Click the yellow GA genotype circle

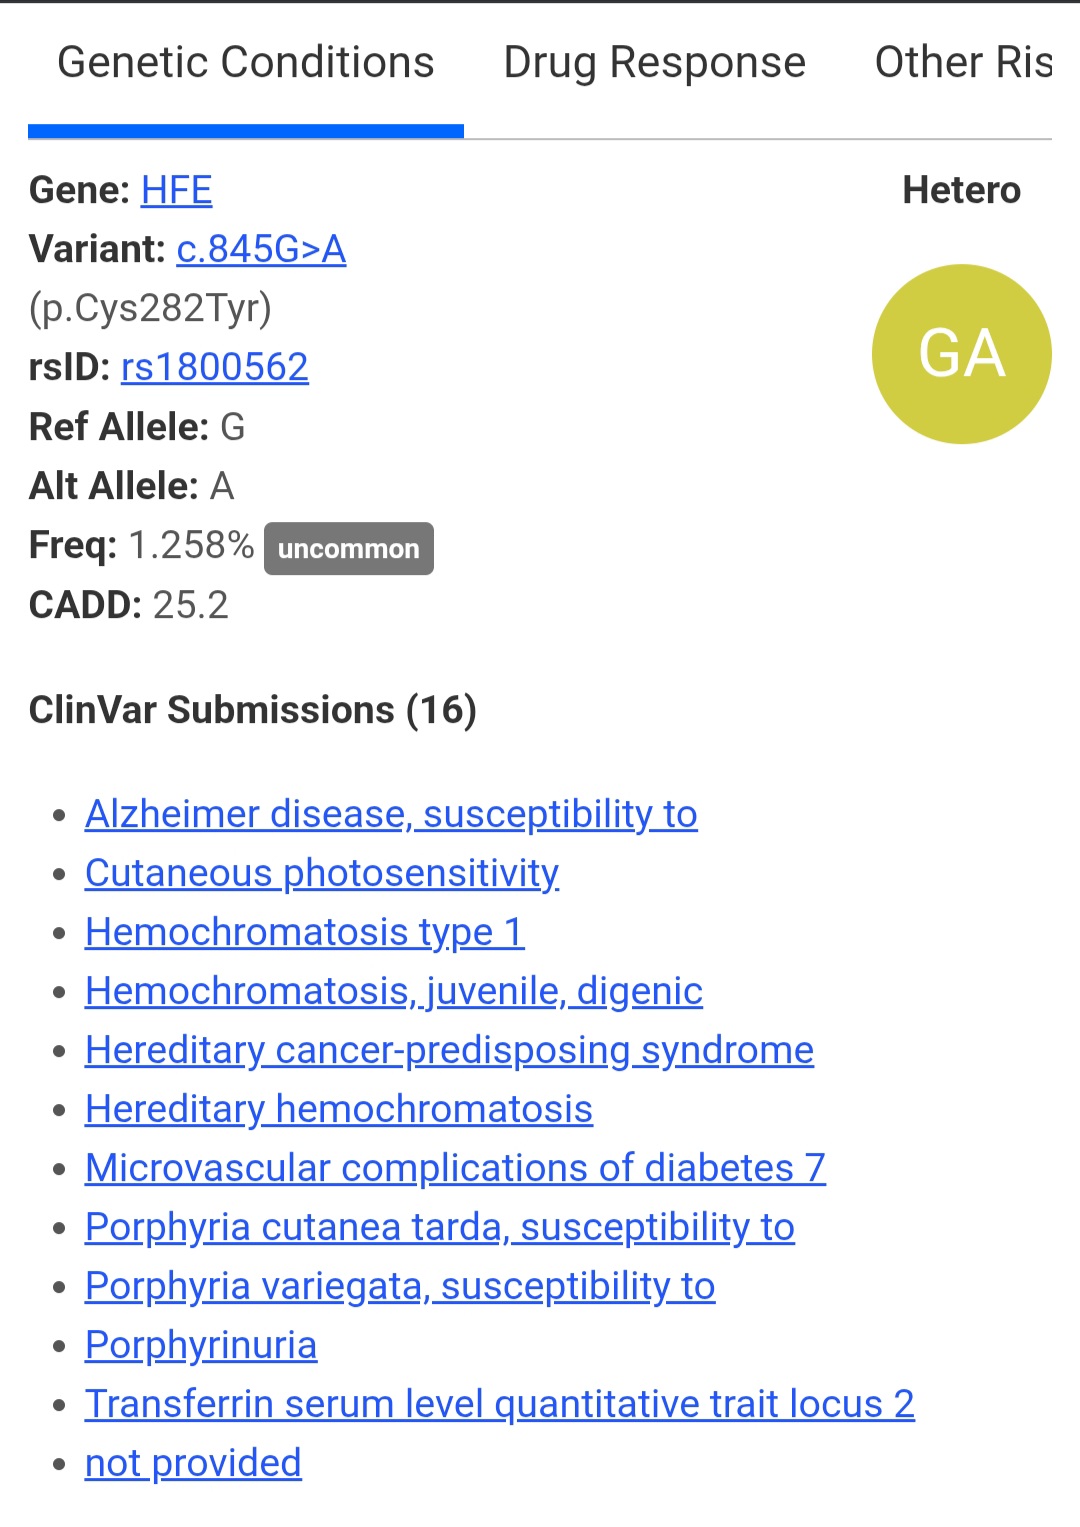tap(961, 354)
